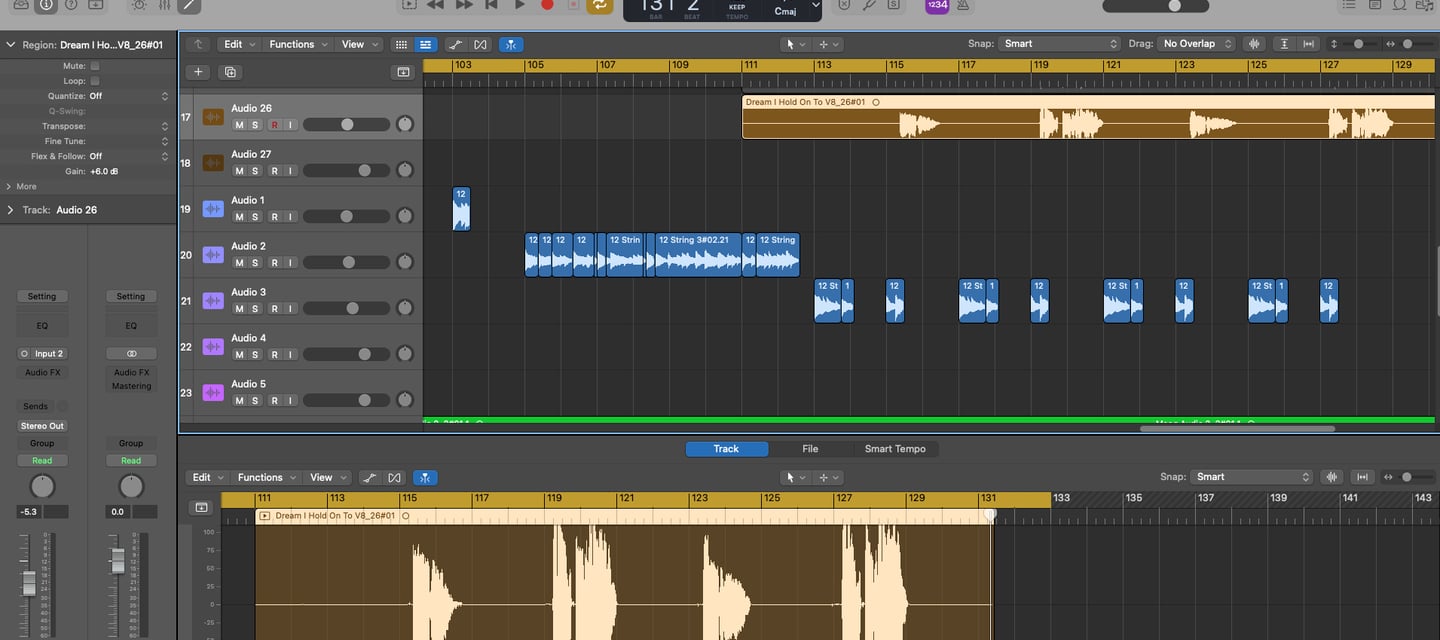The width and height of the screenshot is (1440, 640).
Task: Enable the region Loop checkbox
Action: tap(95, 81)
